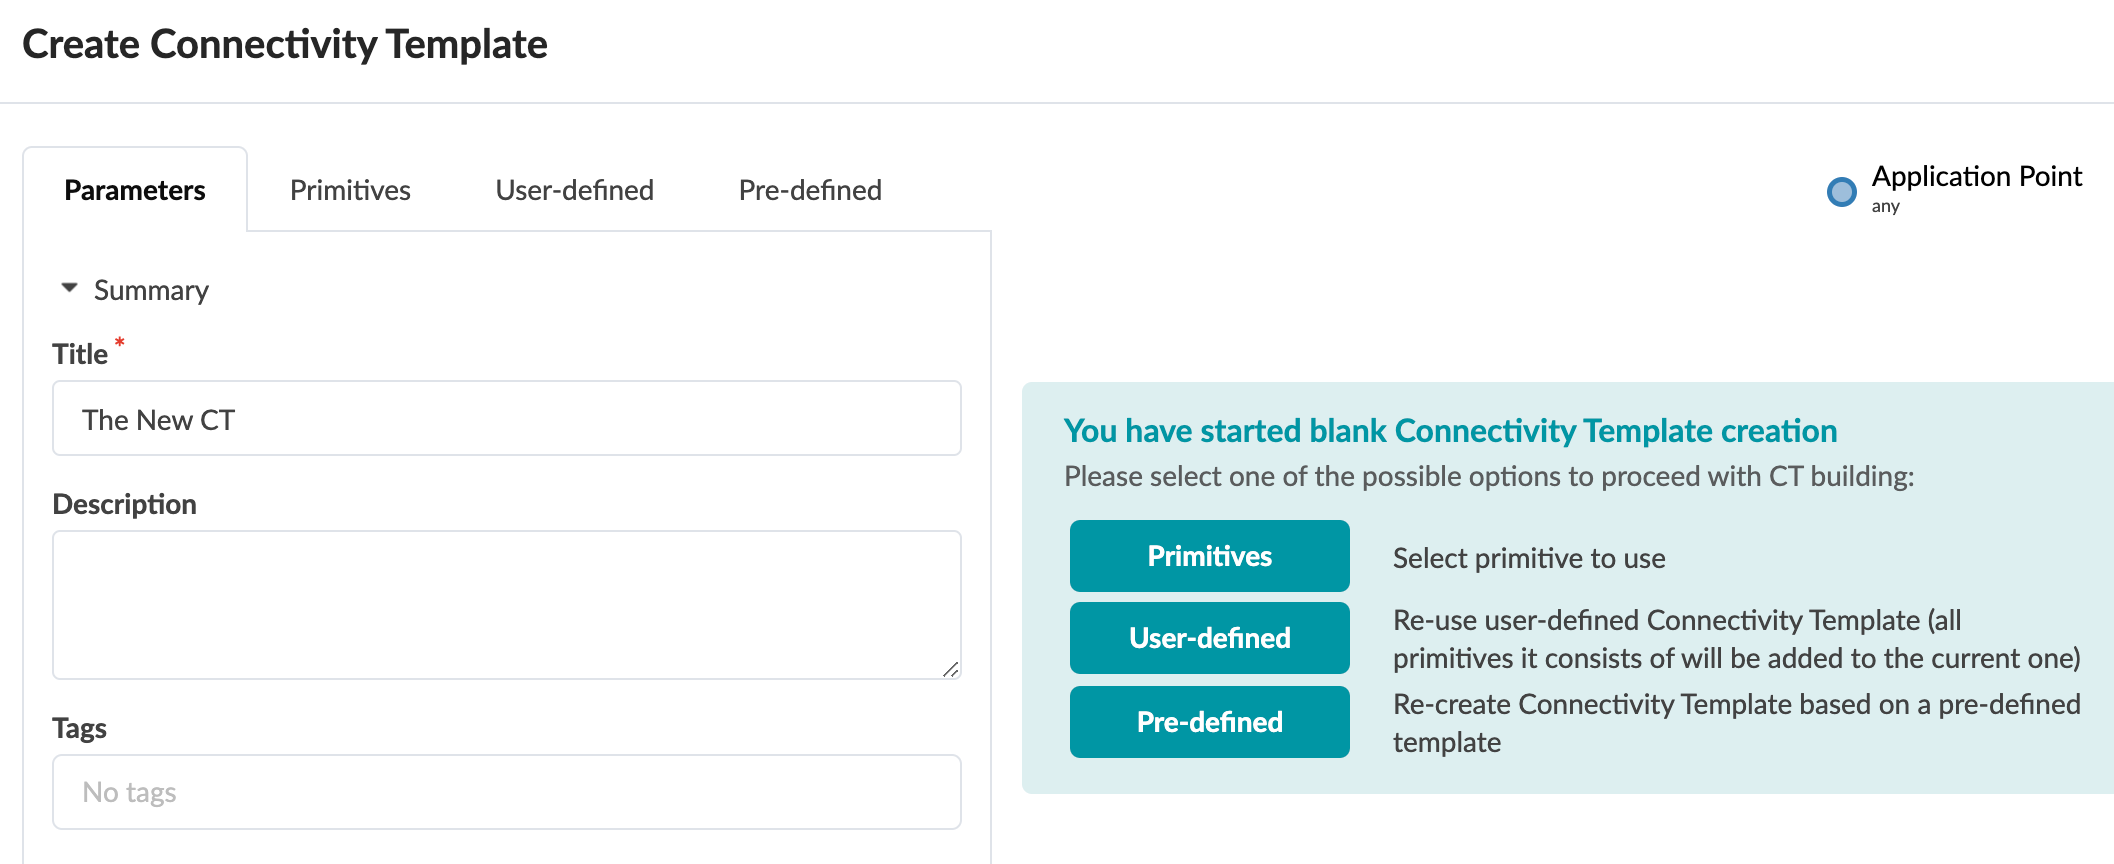Click the red asterisk beside Title
Screen dimensions: 2114x864
click(x=119, y=343)
